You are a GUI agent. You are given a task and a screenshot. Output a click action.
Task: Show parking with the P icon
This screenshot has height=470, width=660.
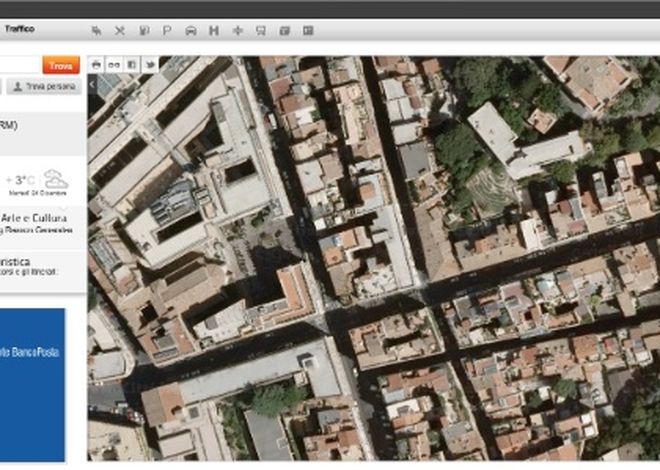167,31
